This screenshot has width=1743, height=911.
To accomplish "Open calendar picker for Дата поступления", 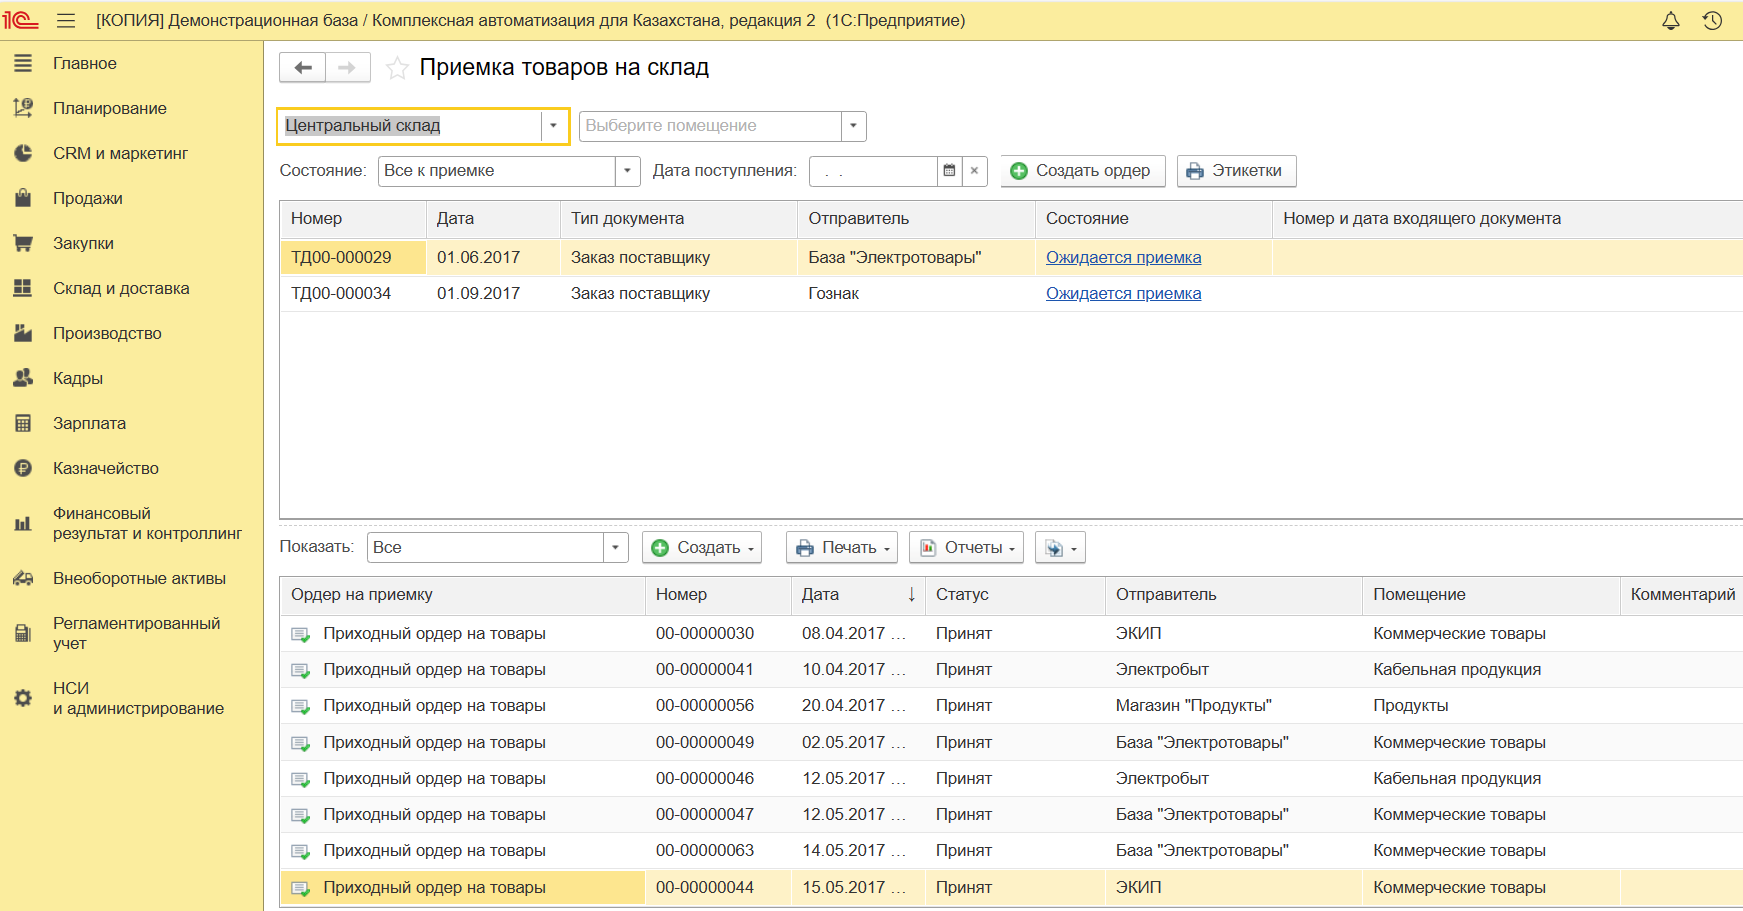I will point(949,171).
